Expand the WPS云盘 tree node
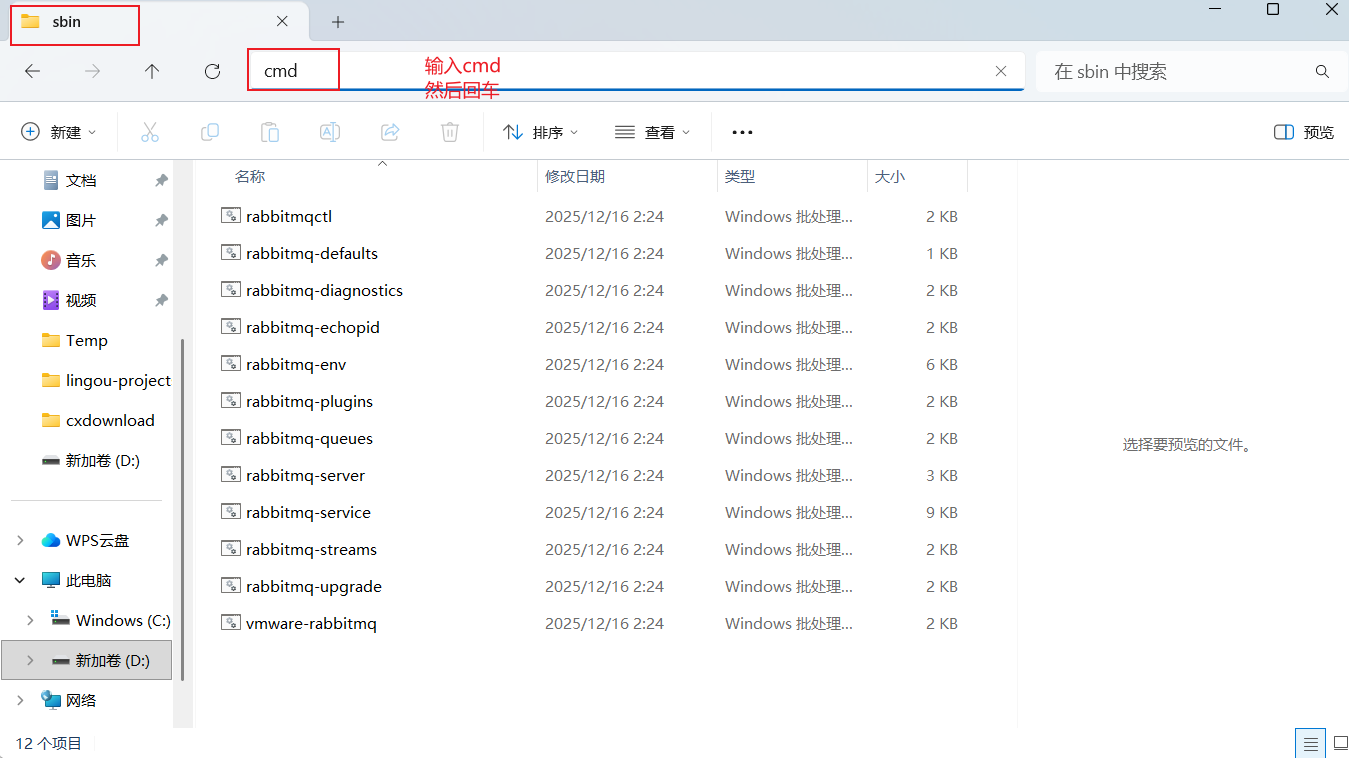Screen dimensions: 1349x758 [x=21, y=540]
